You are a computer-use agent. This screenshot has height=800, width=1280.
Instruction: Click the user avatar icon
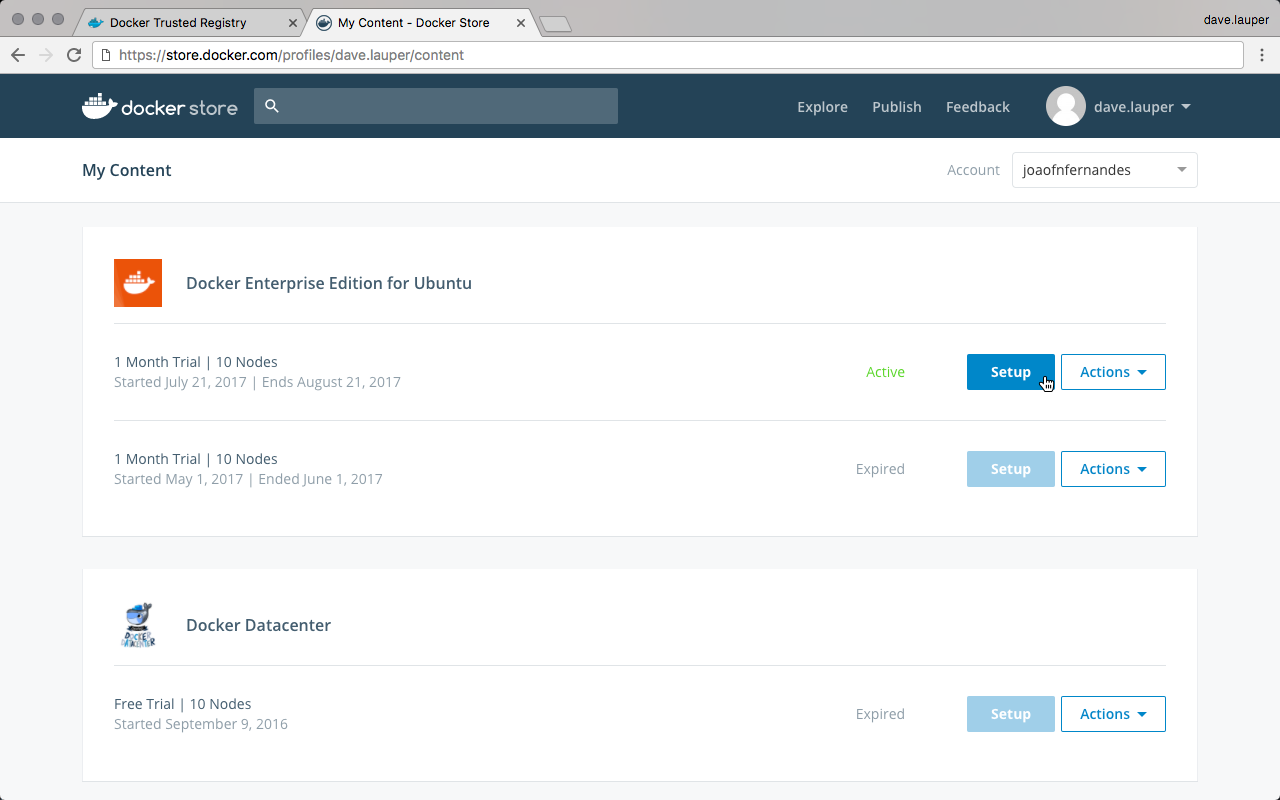click(x=1065, y=106)
